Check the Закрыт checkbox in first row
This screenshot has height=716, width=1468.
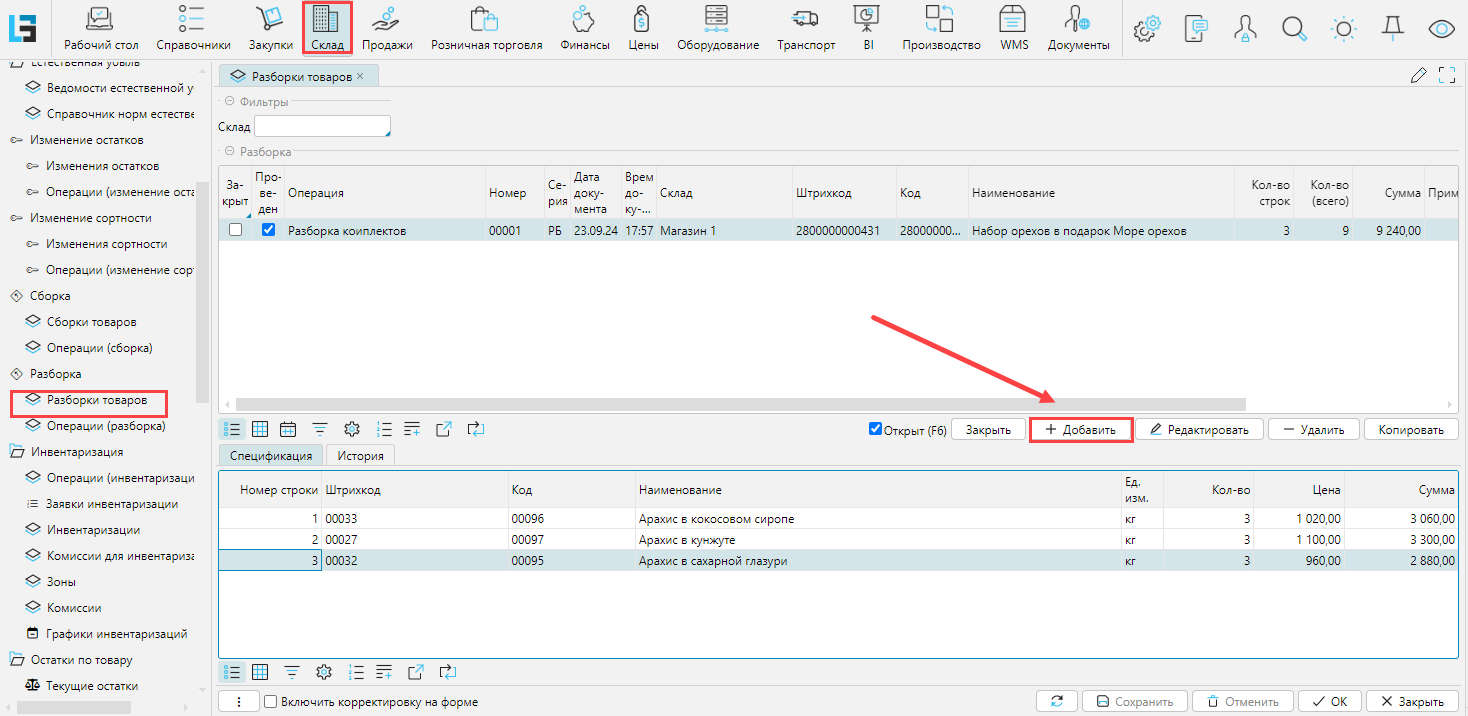click(x=235, y=230)
